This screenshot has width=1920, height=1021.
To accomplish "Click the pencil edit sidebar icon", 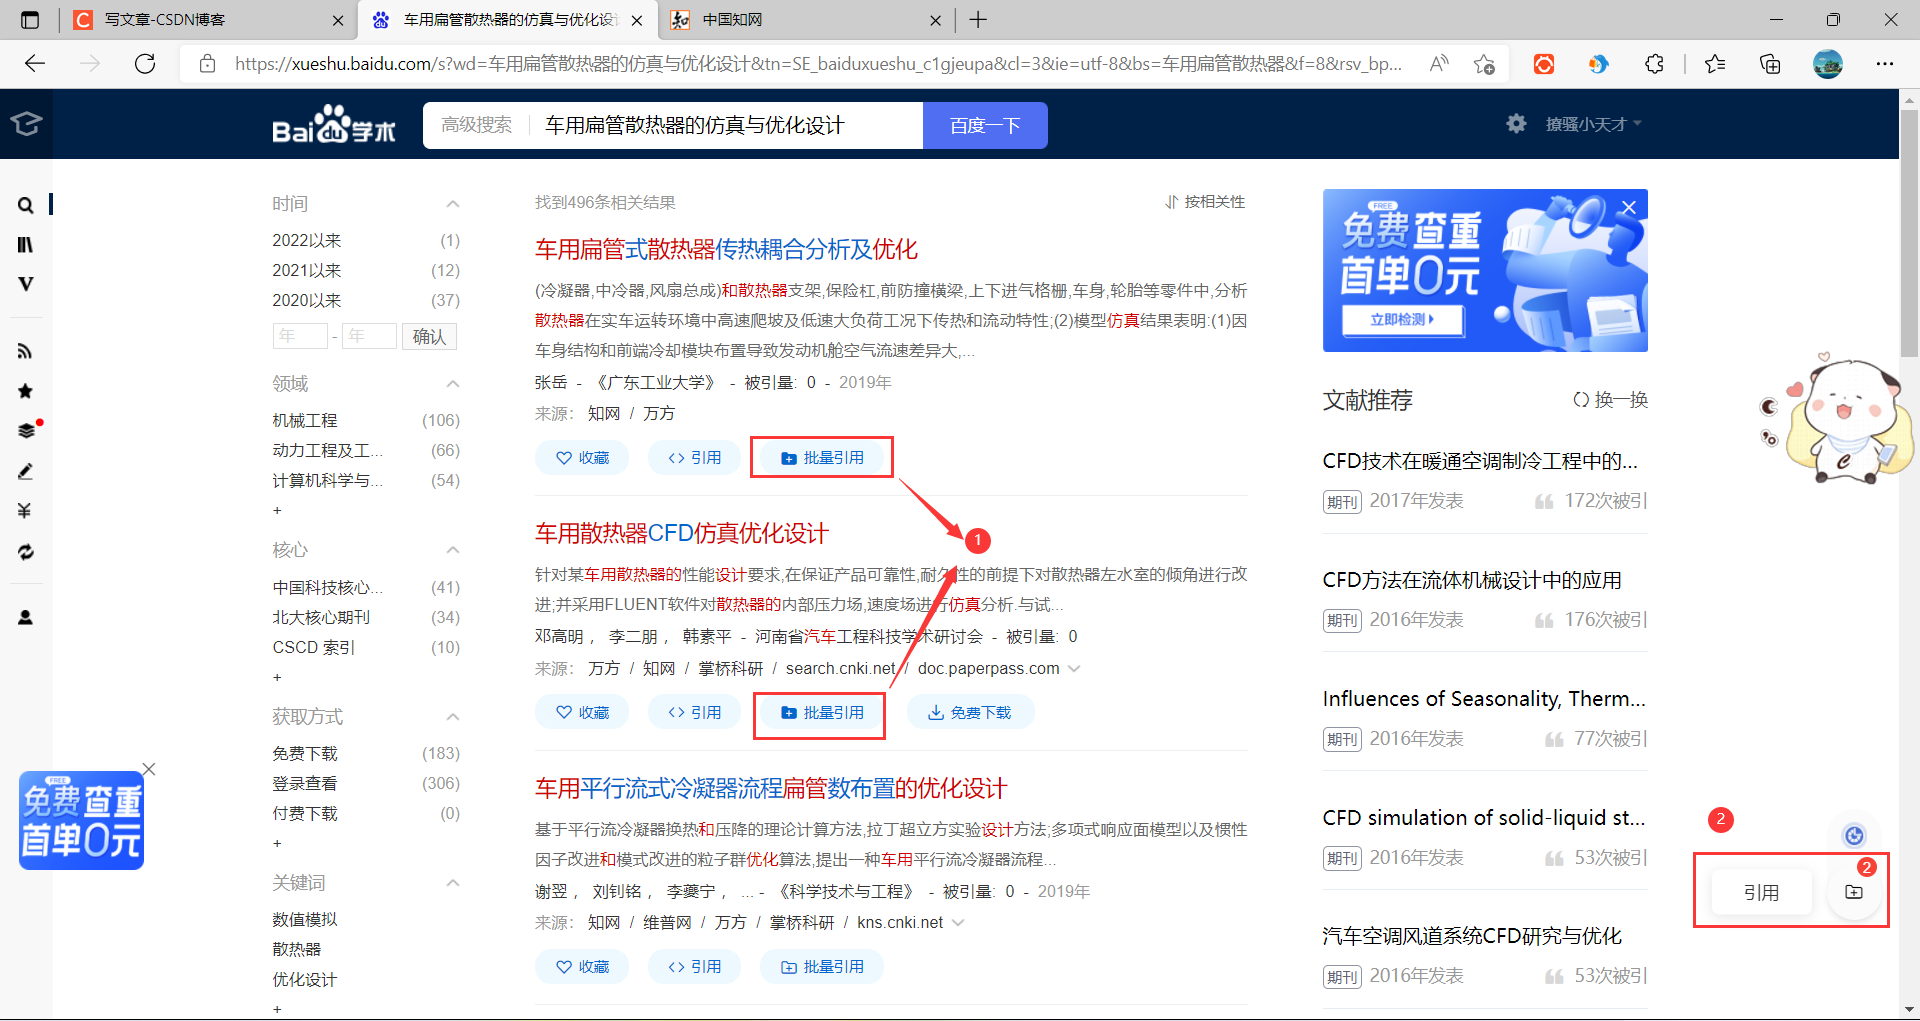I will point(26,471).
